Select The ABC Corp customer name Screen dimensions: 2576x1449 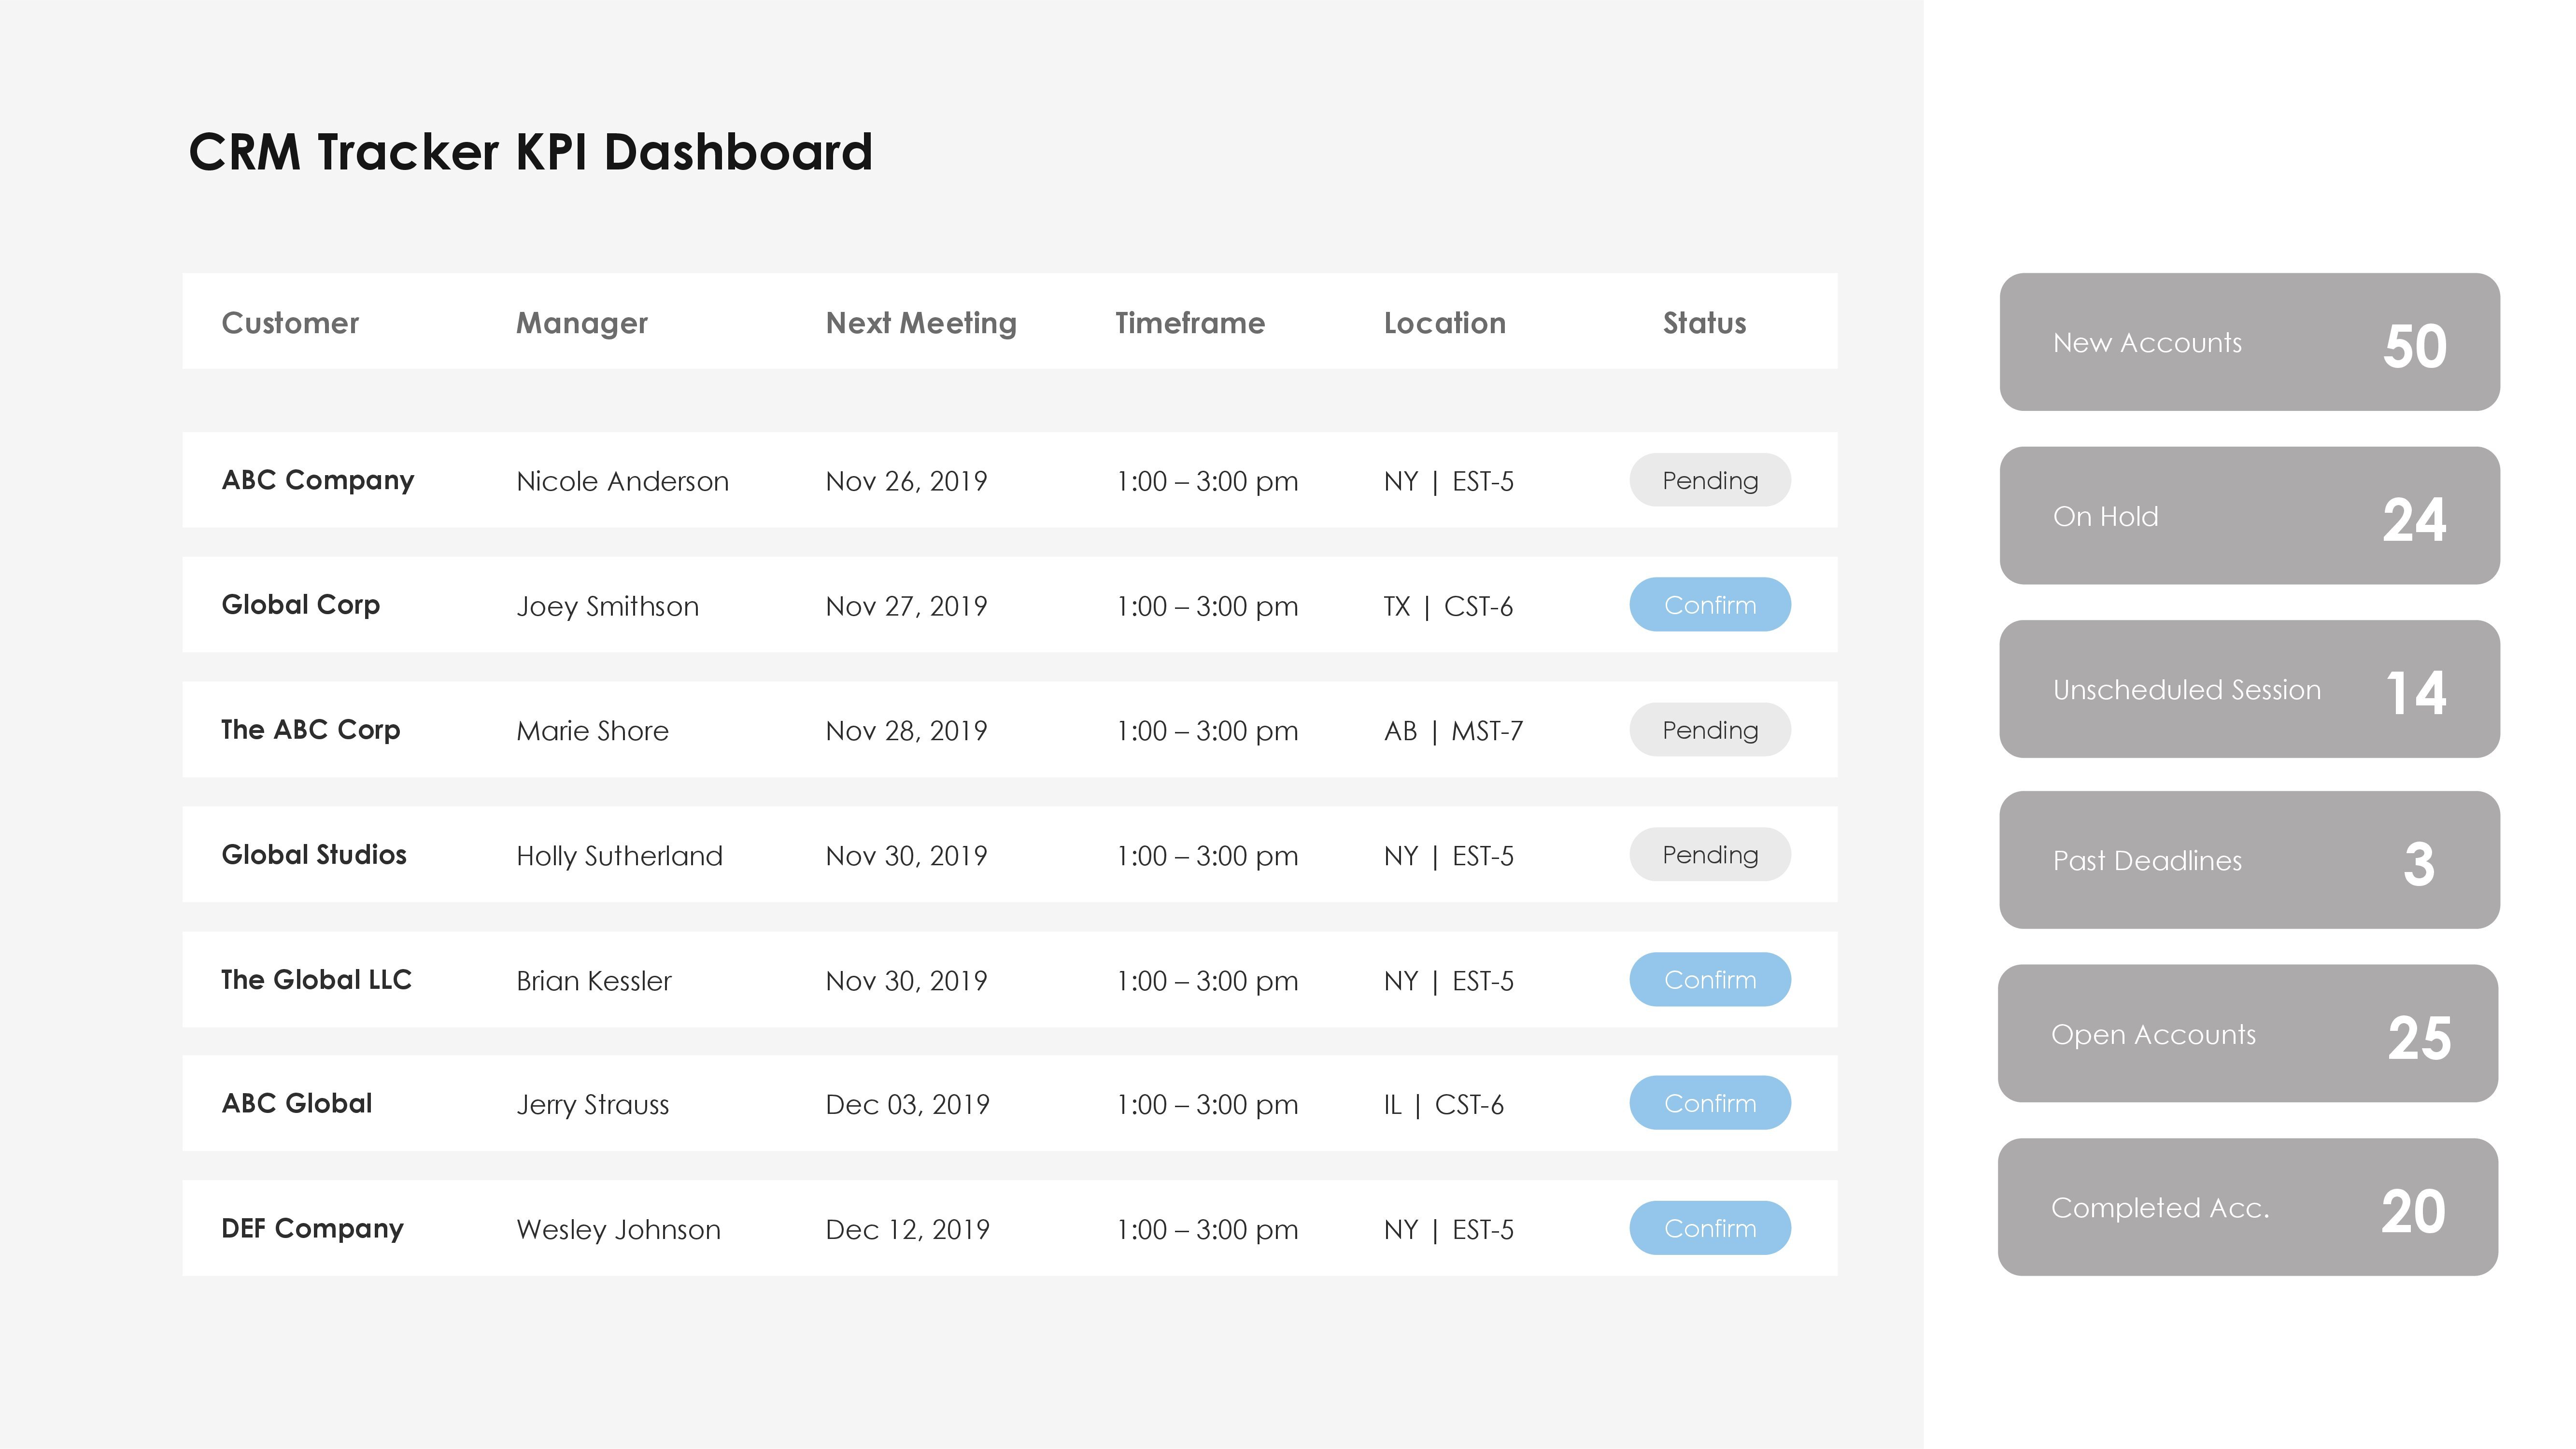tap(311, 730)
